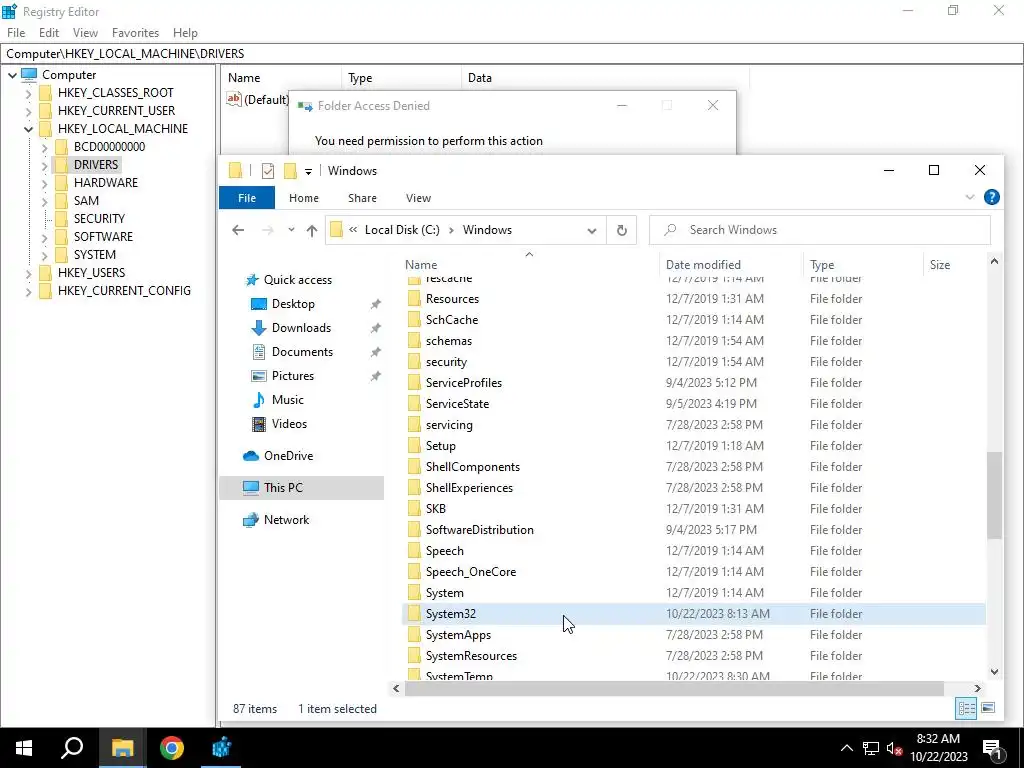The height and width of the screenshot is (768, 1024).
Task: Unpin Desktop using its pin icon
Action: (x=376, y=304)
